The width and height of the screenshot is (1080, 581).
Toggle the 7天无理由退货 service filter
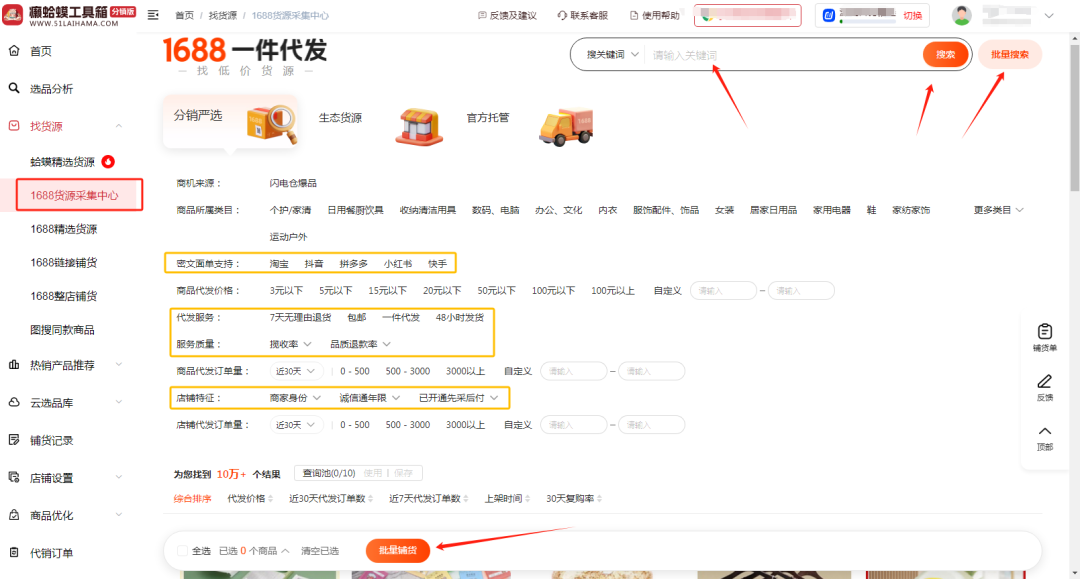[300, 317]
